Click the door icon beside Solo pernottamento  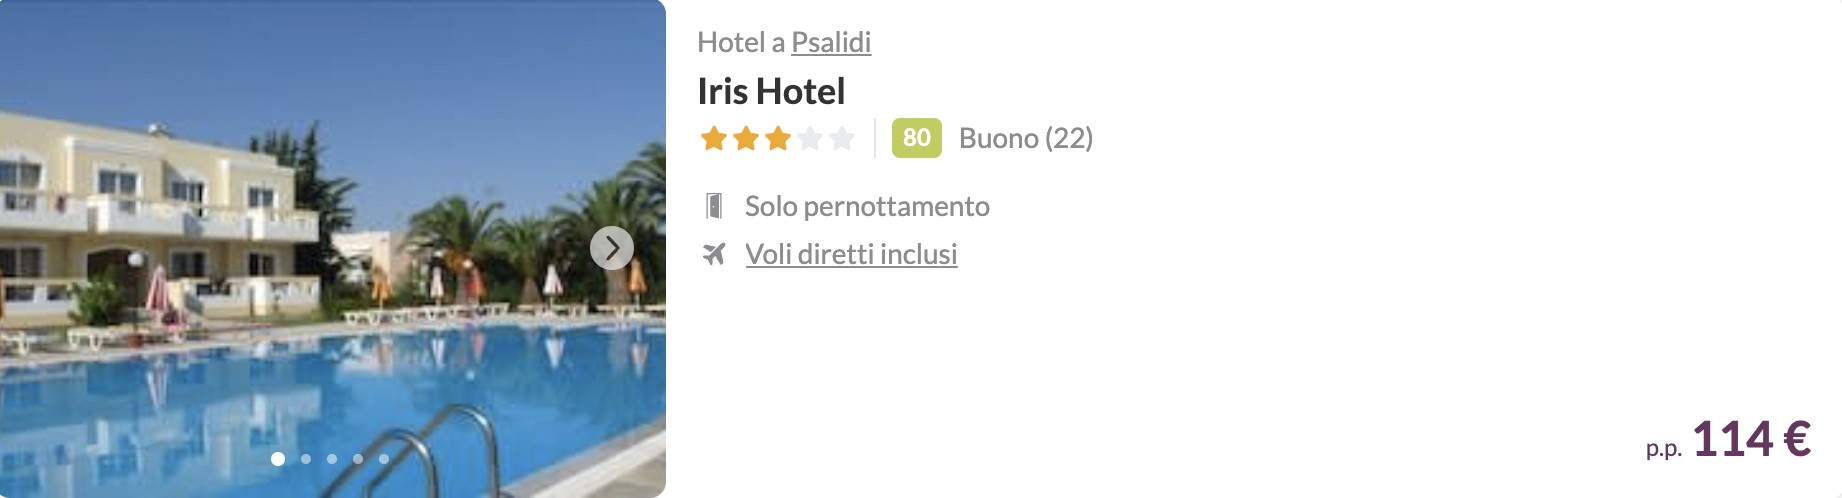pyautogui.click(x=714, y=206)
